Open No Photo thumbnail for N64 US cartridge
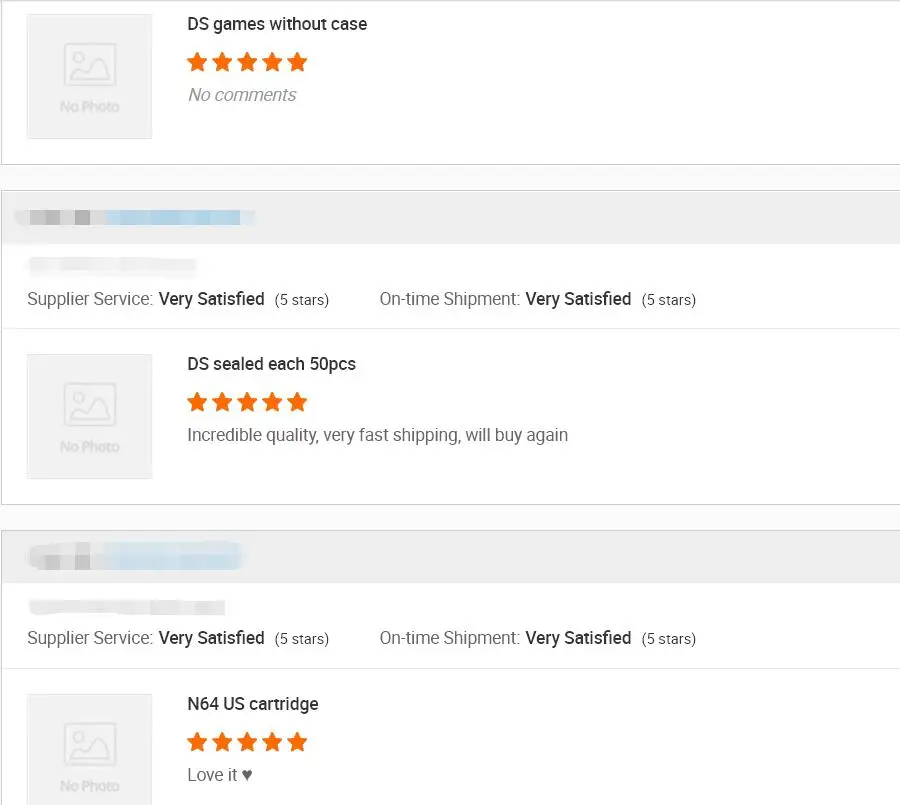The width and height of the screenshot is (900, 805). pos(90,750)
